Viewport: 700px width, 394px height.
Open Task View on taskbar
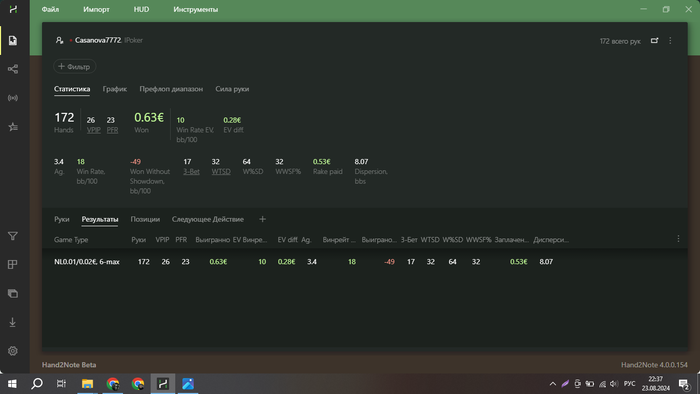click(x=61, y=384)
